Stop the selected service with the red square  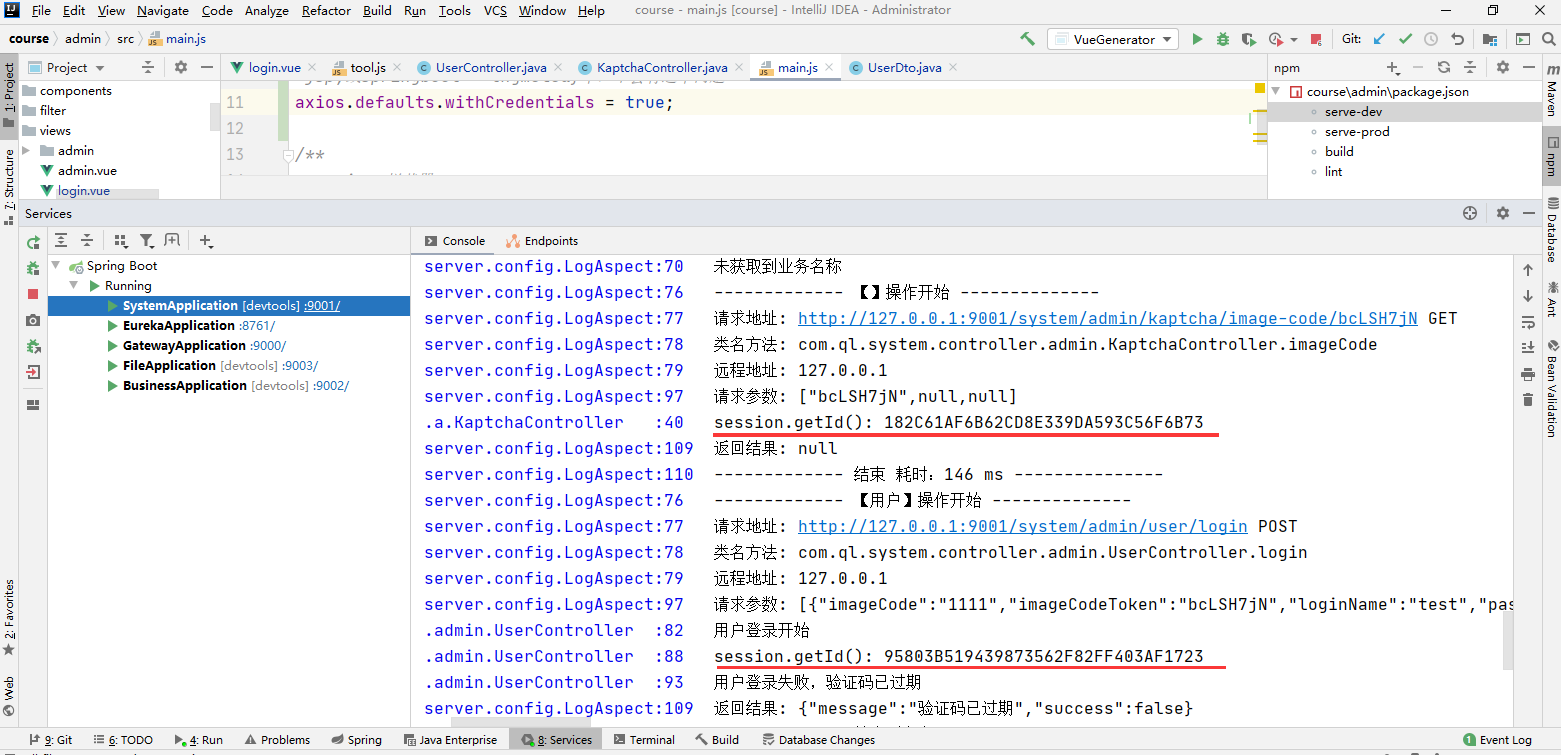point(33,294)
